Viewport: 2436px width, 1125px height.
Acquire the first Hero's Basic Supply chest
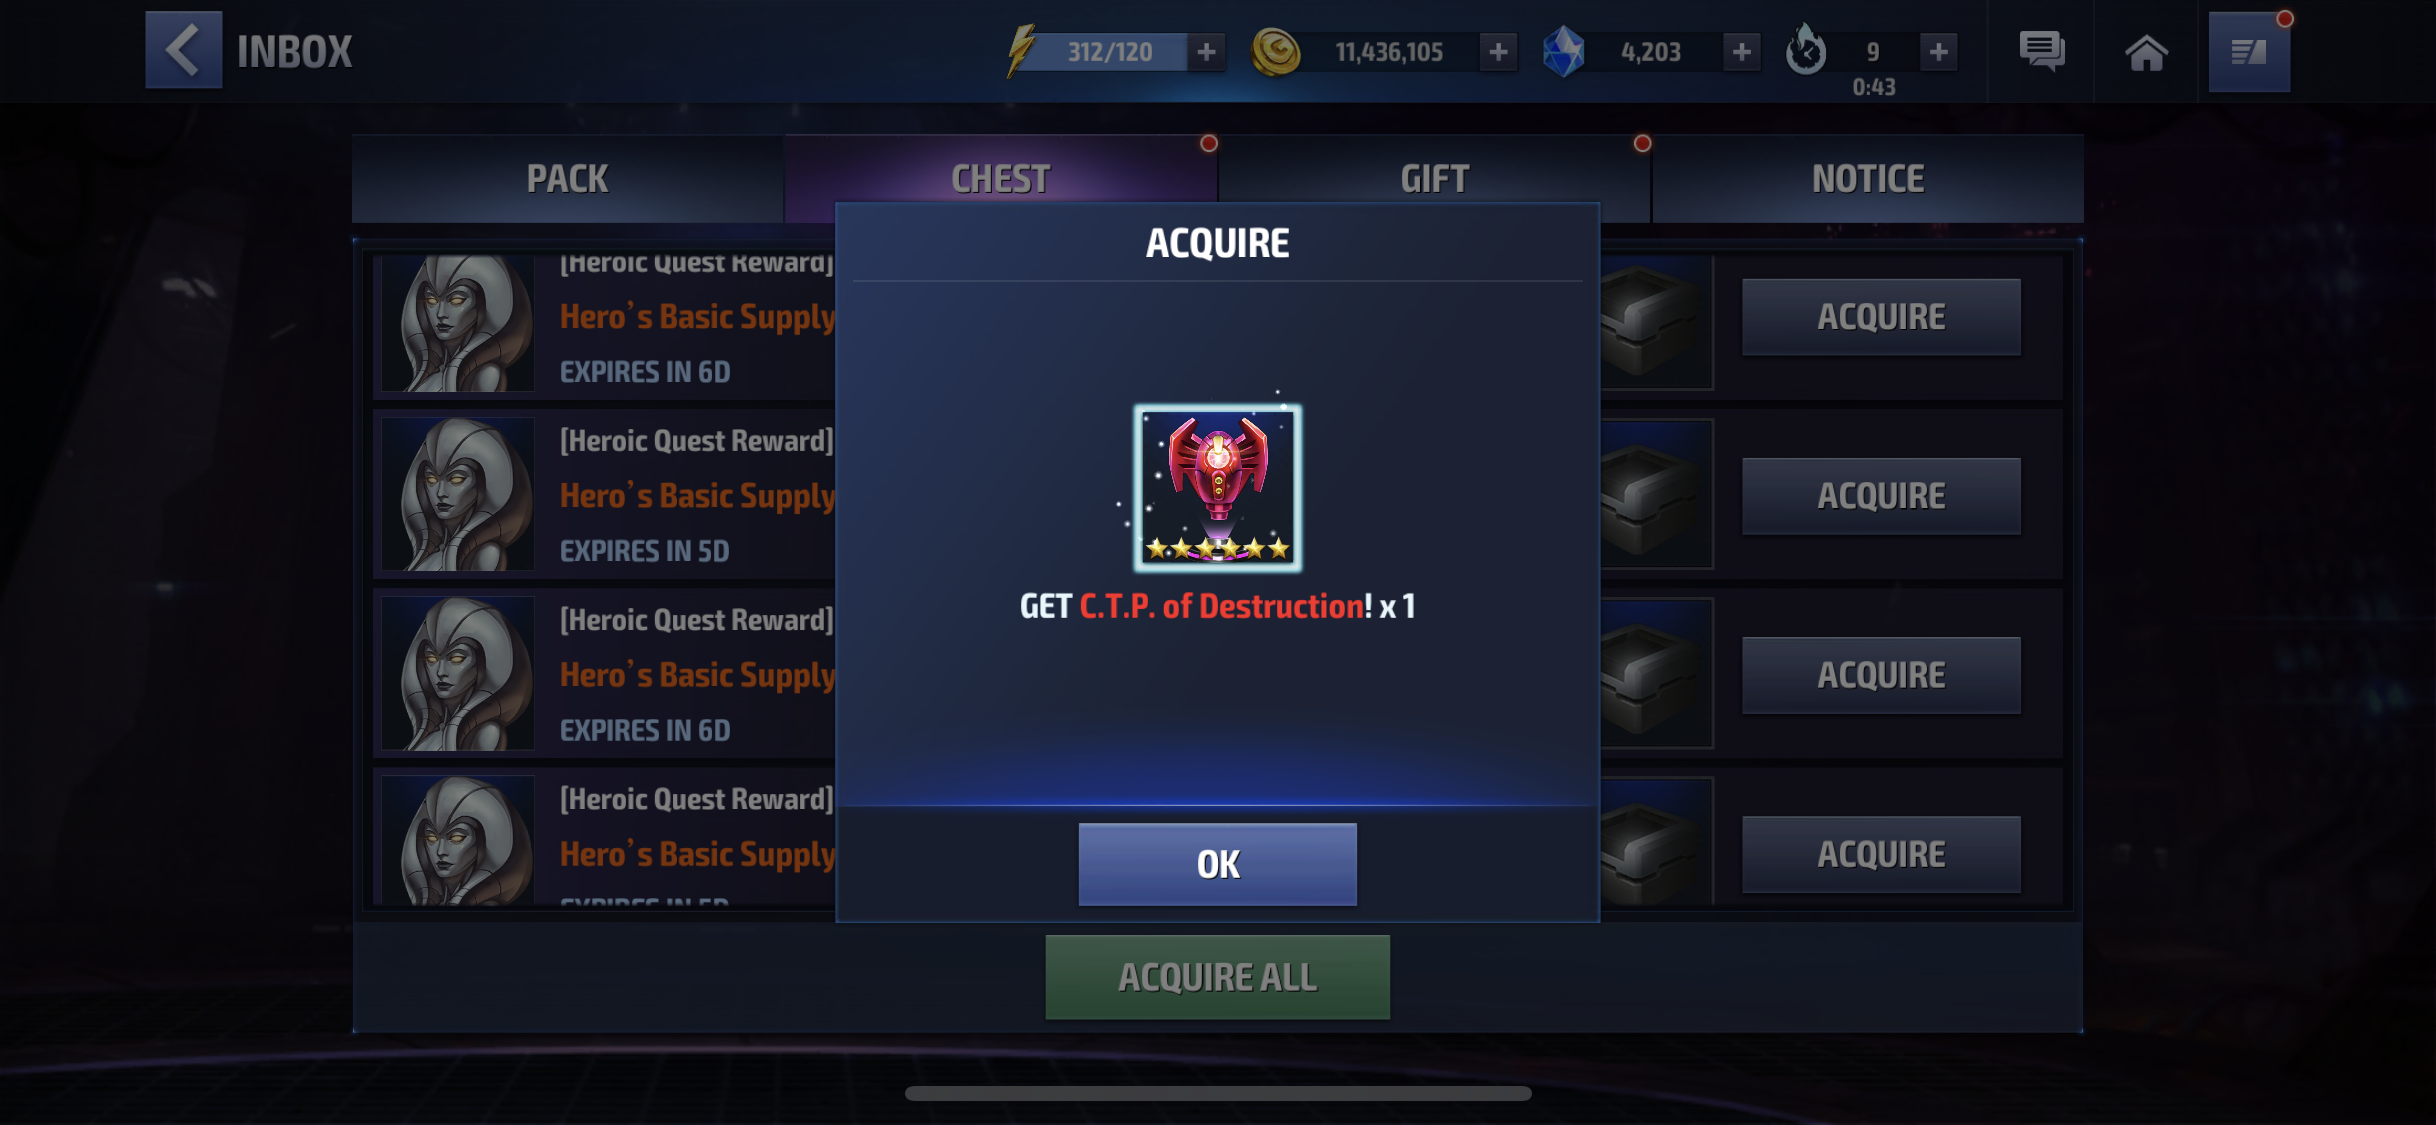[x=1881, y=317]
